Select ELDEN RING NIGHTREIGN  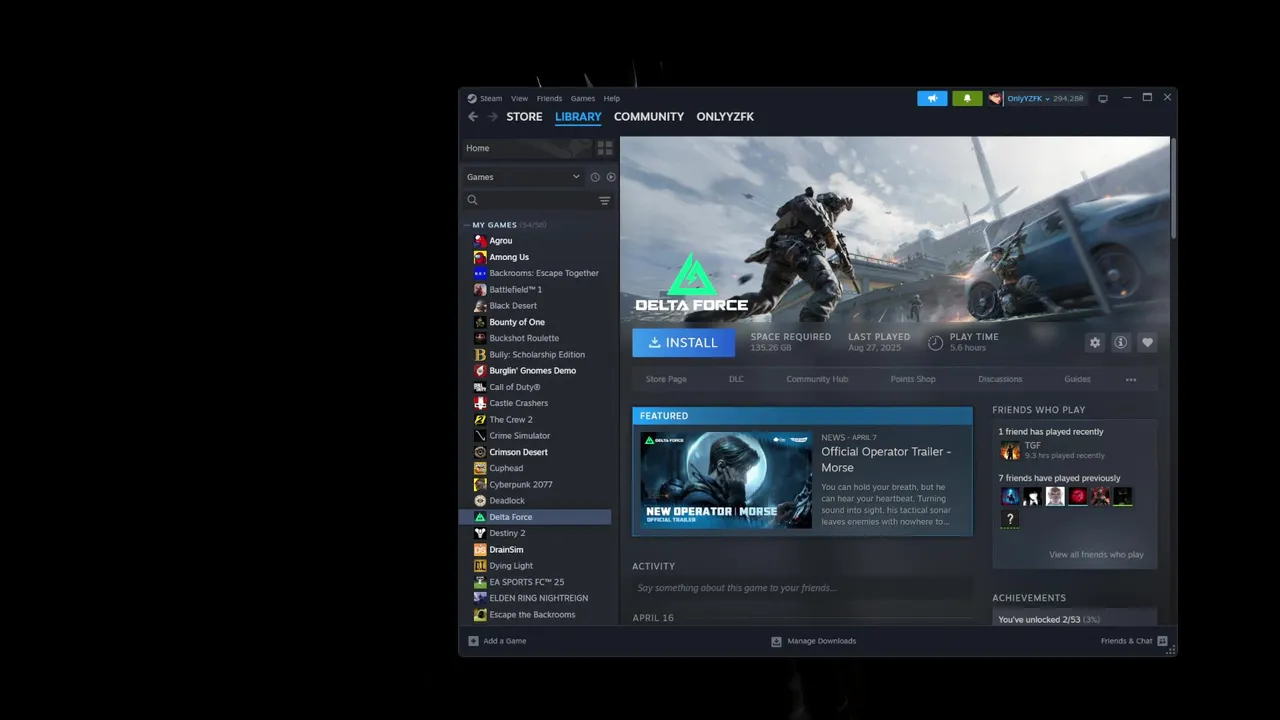pyautogui.click(x=537, y=598)
